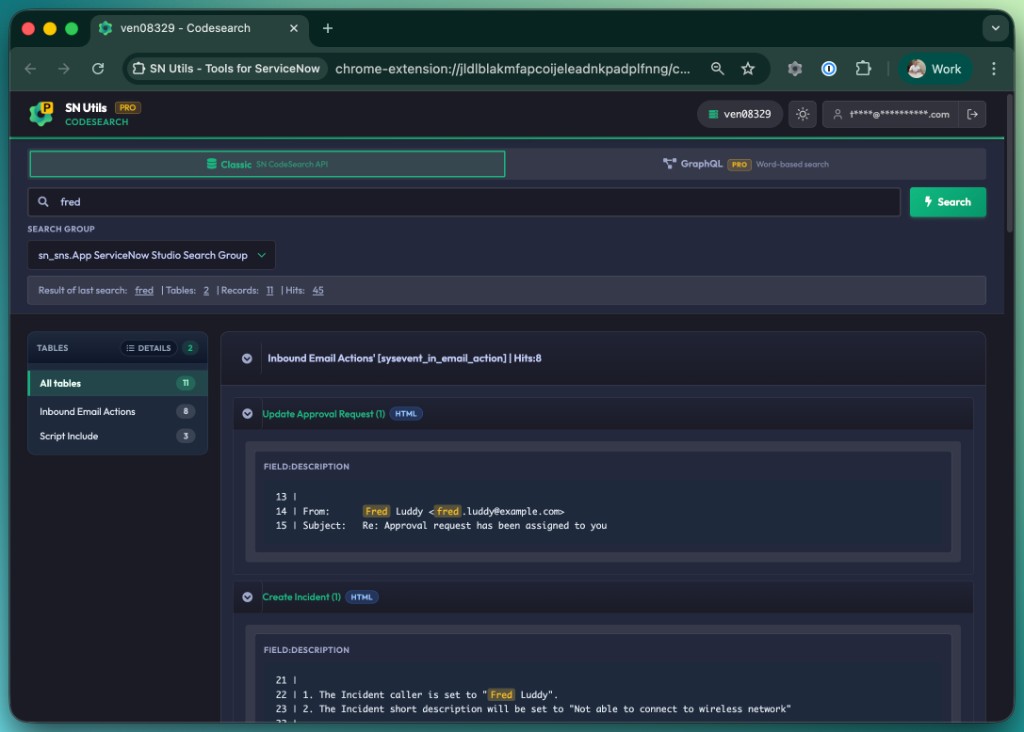Viewport: 1024px width, 732px height.
Task: Collapse the Inbound Email Actions results group
Action: tap(247, 358)
